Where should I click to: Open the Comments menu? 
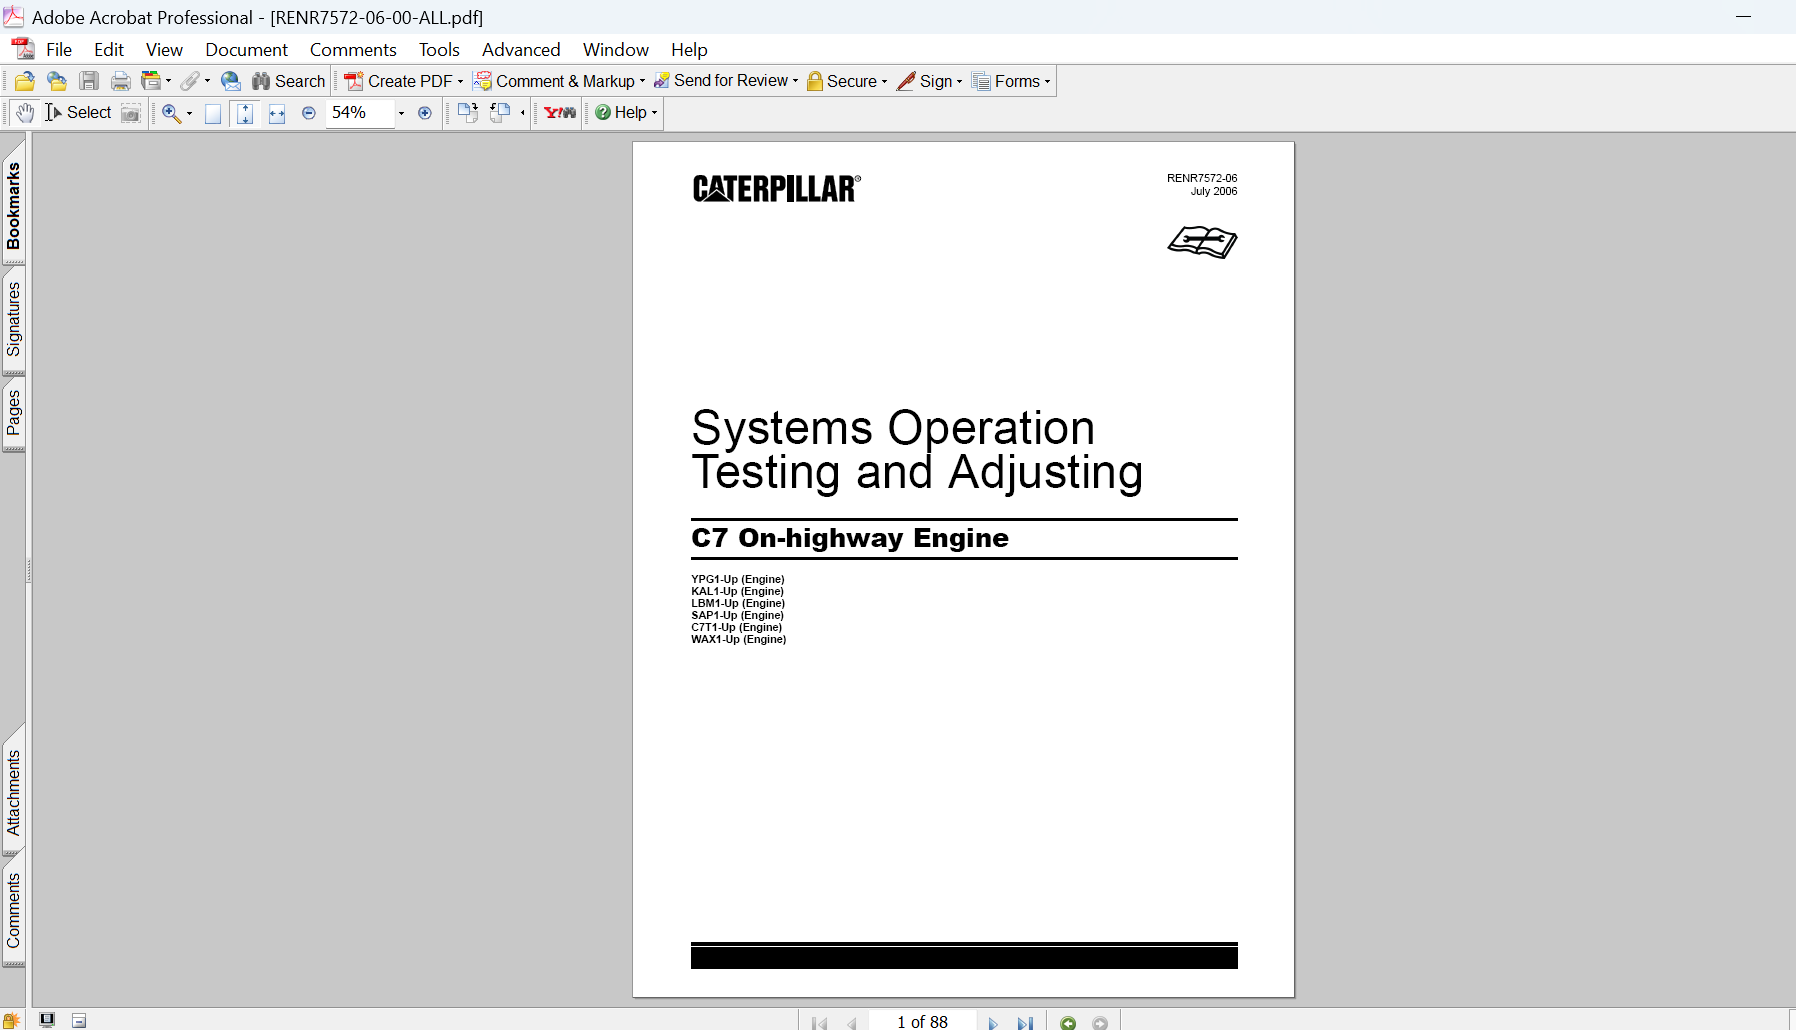pos(353,50)
